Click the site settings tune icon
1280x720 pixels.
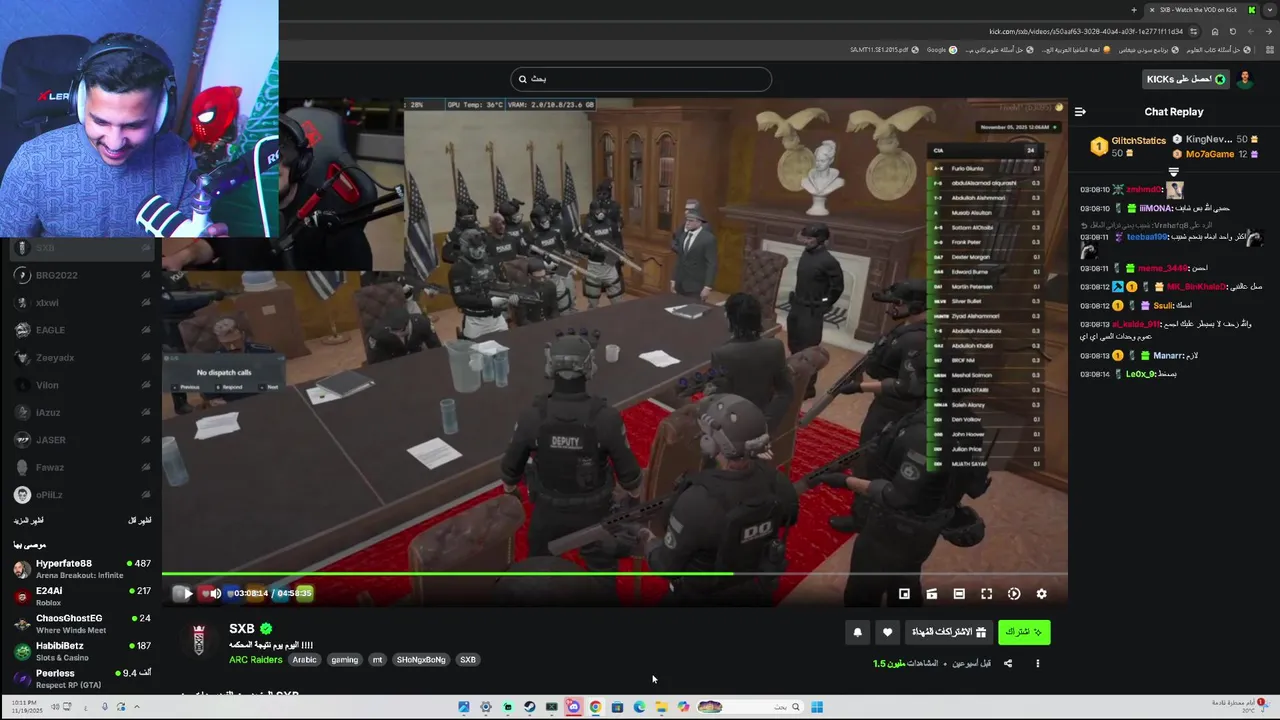pyautogui.click(x=1194, y=31)
